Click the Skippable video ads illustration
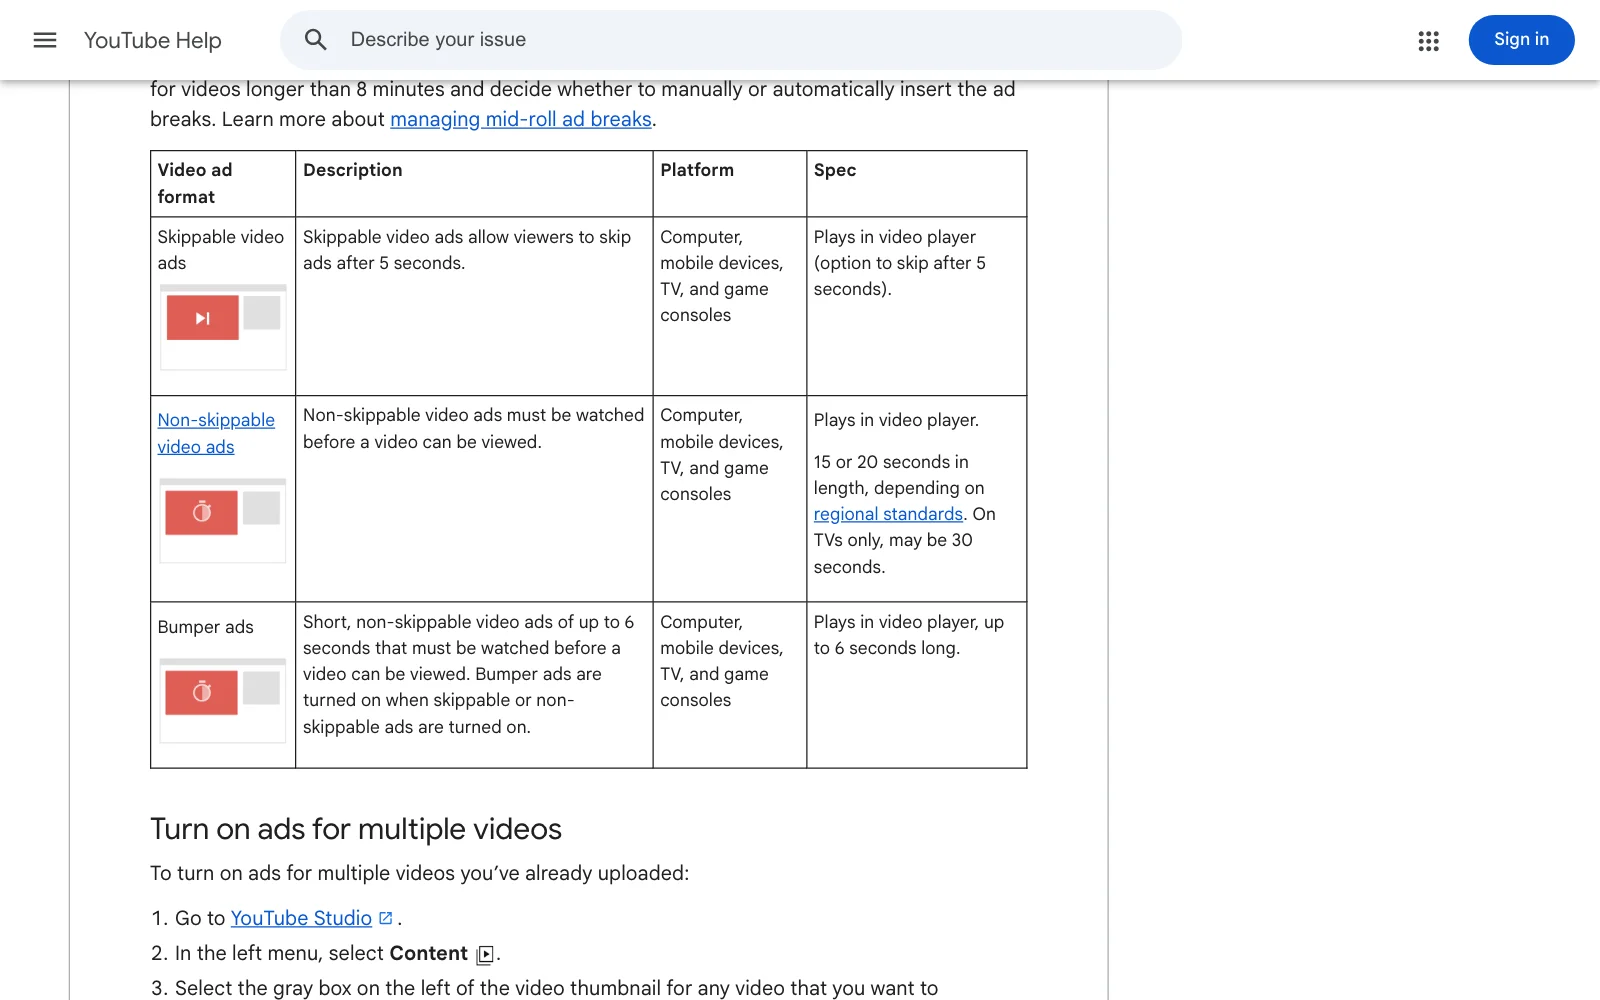The width and height of the screenshot is (1600, 1000). (223, 327)
